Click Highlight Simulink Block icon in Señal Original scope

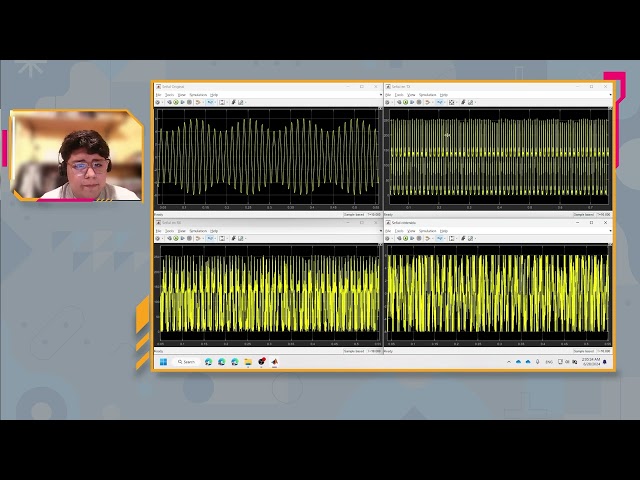click(x=198, y=102)
